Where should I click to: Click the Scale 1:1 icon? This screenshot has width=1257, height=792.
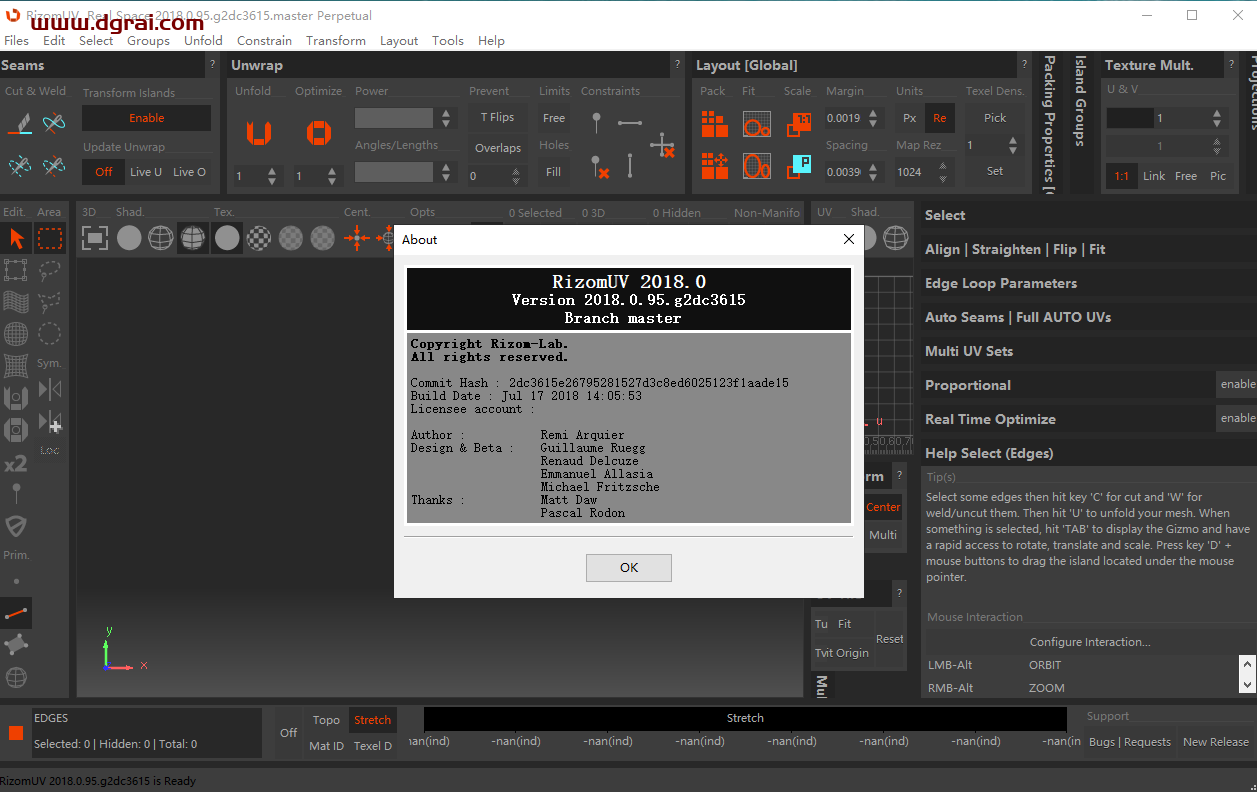point(799,124)
